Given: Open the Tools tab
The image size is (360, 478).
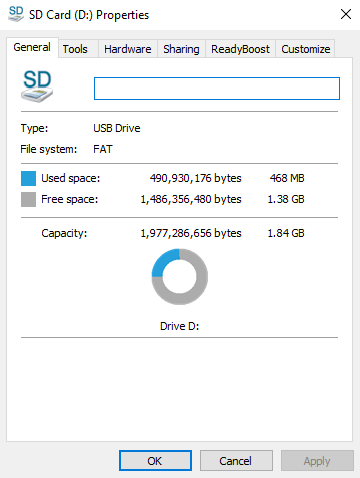Looking at the screenshot, I should point(75,49).
